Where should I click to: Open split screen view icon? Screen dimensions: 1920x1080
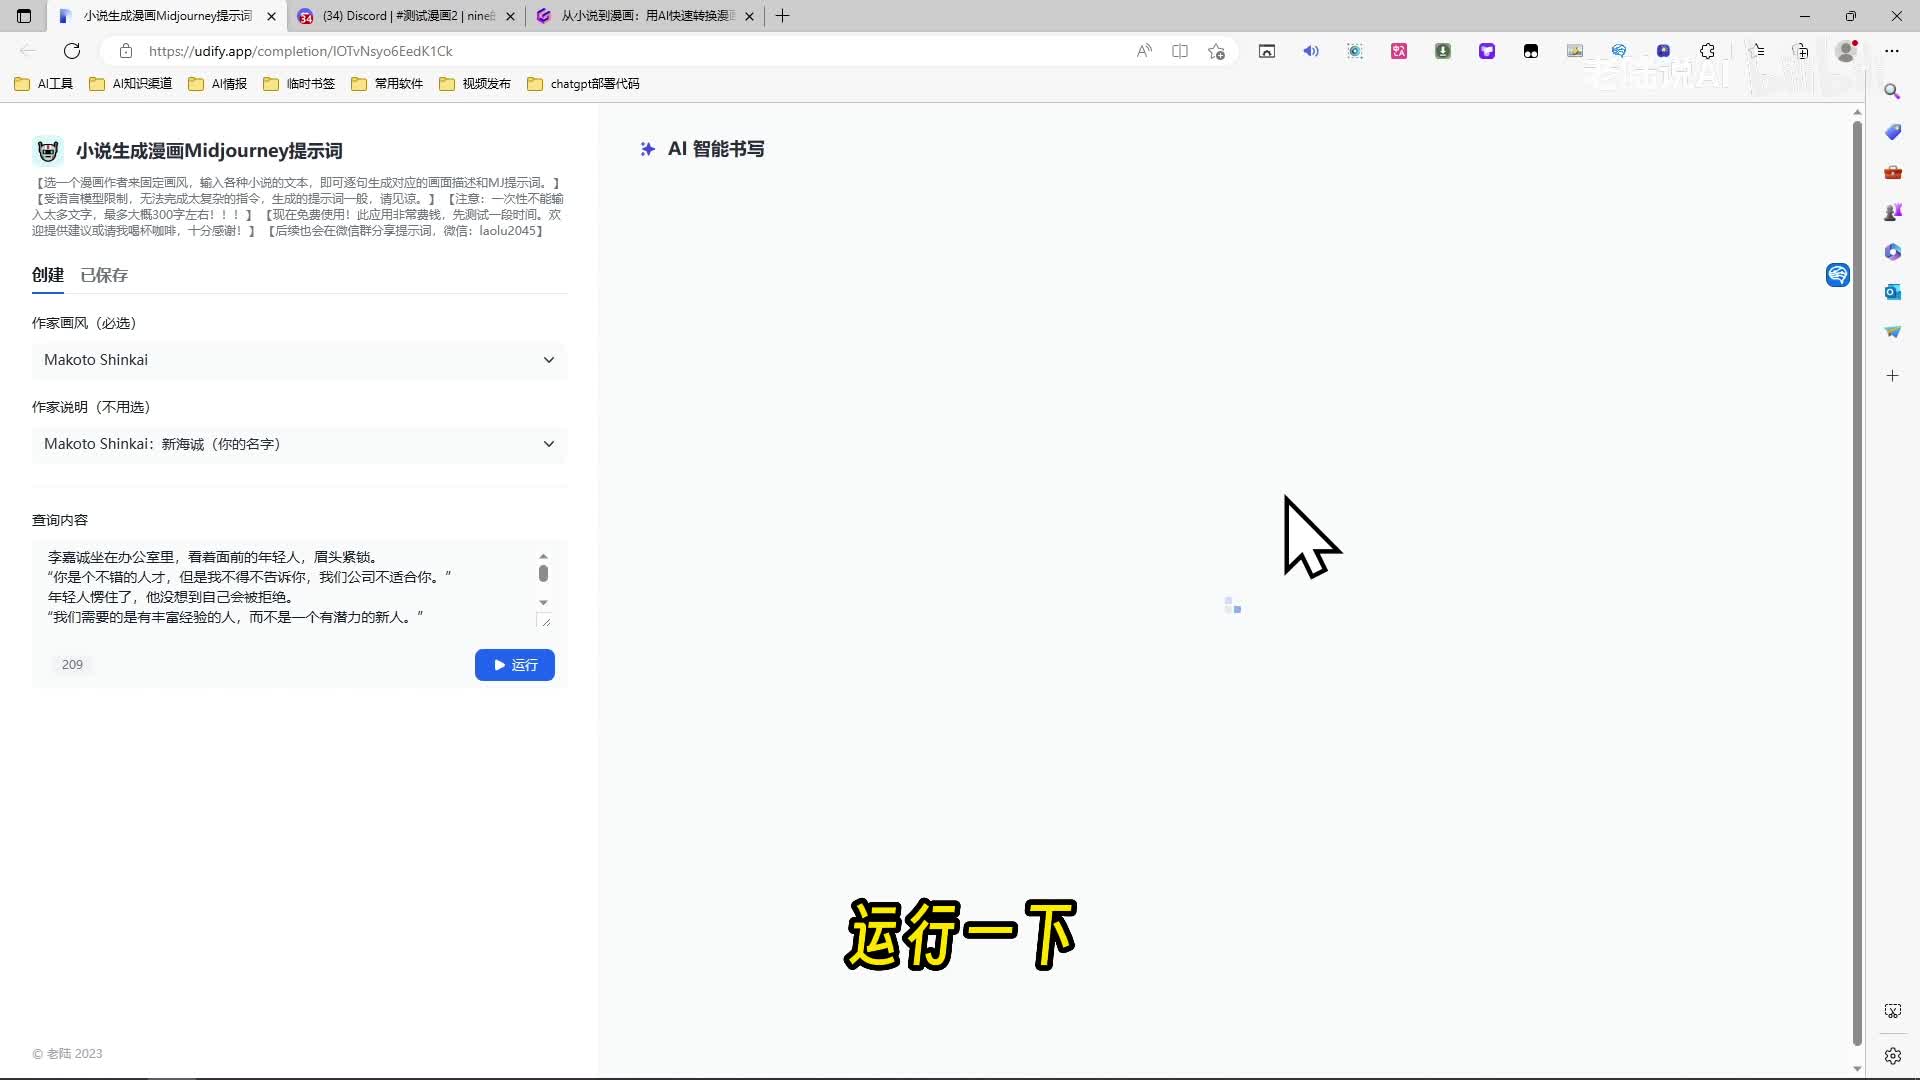click(1180, 51)
